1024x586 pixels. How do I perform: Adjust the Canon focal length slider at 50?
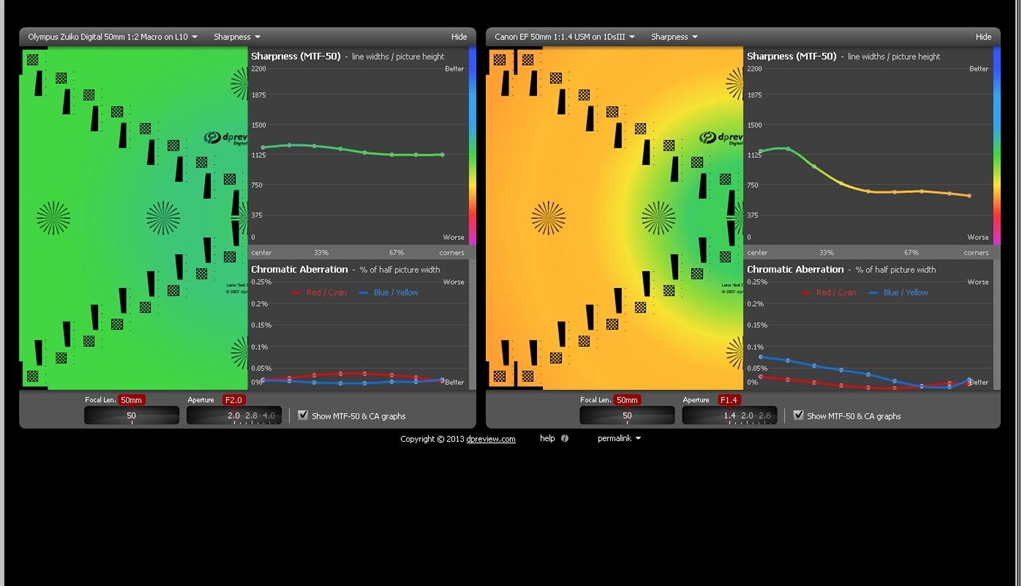(627, 415)
